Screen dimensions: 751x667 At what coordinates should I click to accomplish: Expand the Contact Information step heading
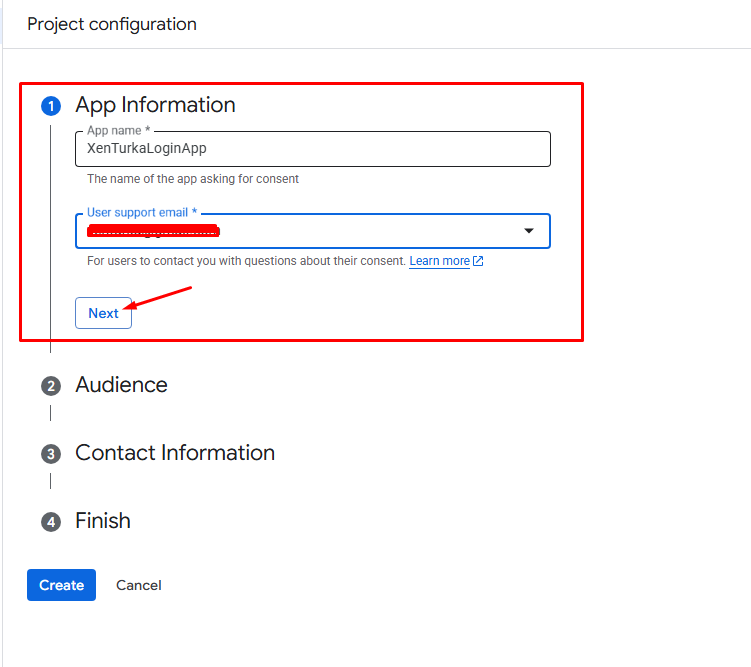[175, 453]
